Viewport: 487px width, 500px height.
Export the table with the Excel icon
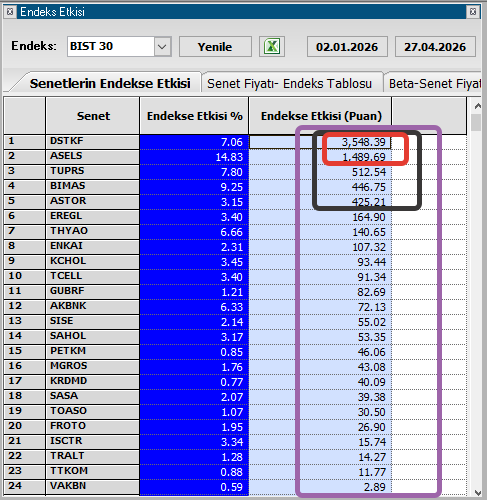(272, 46)
